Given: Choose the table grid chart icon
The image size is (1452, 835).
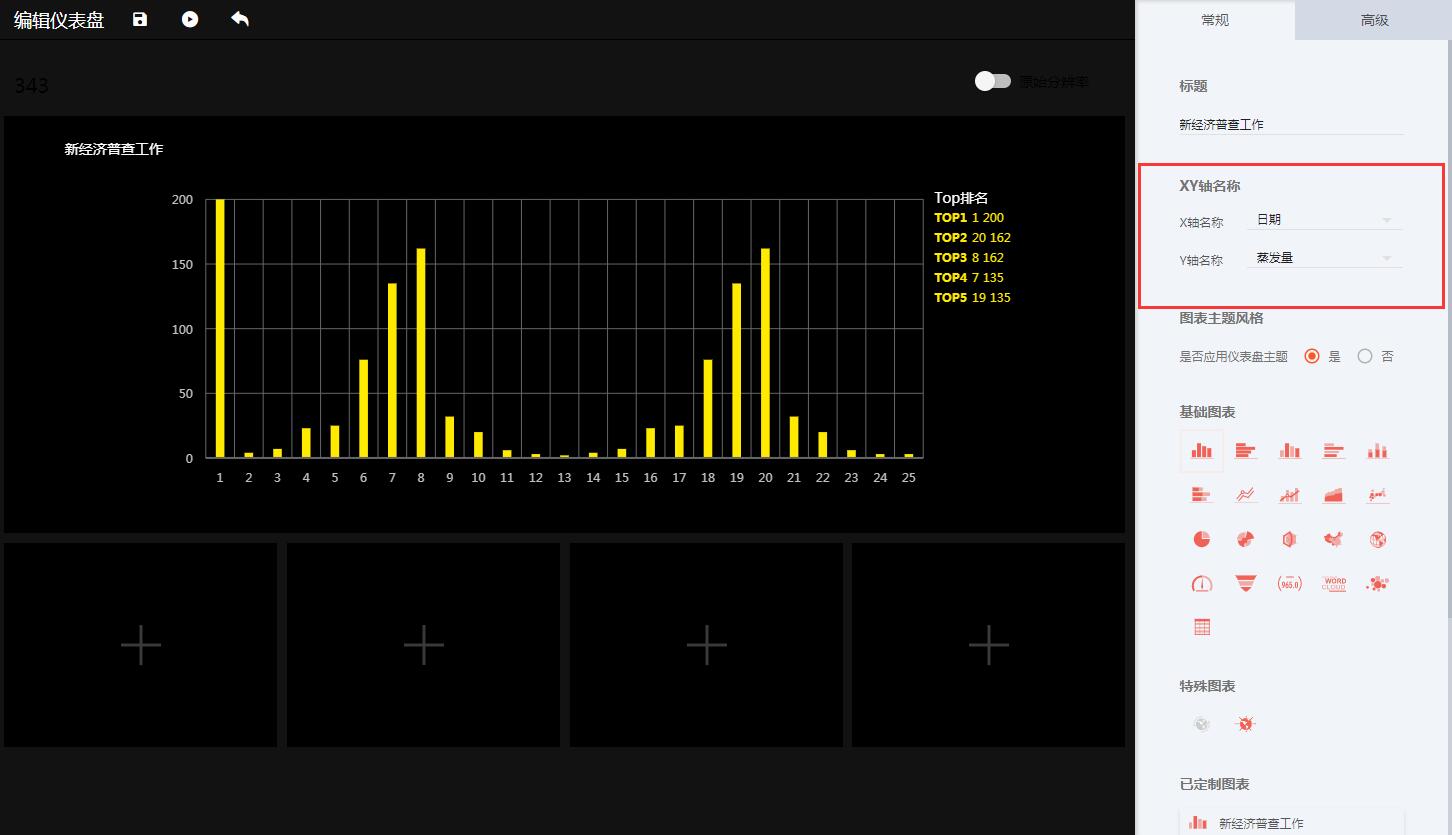Looking at the screenshot, I should 1202,627.
